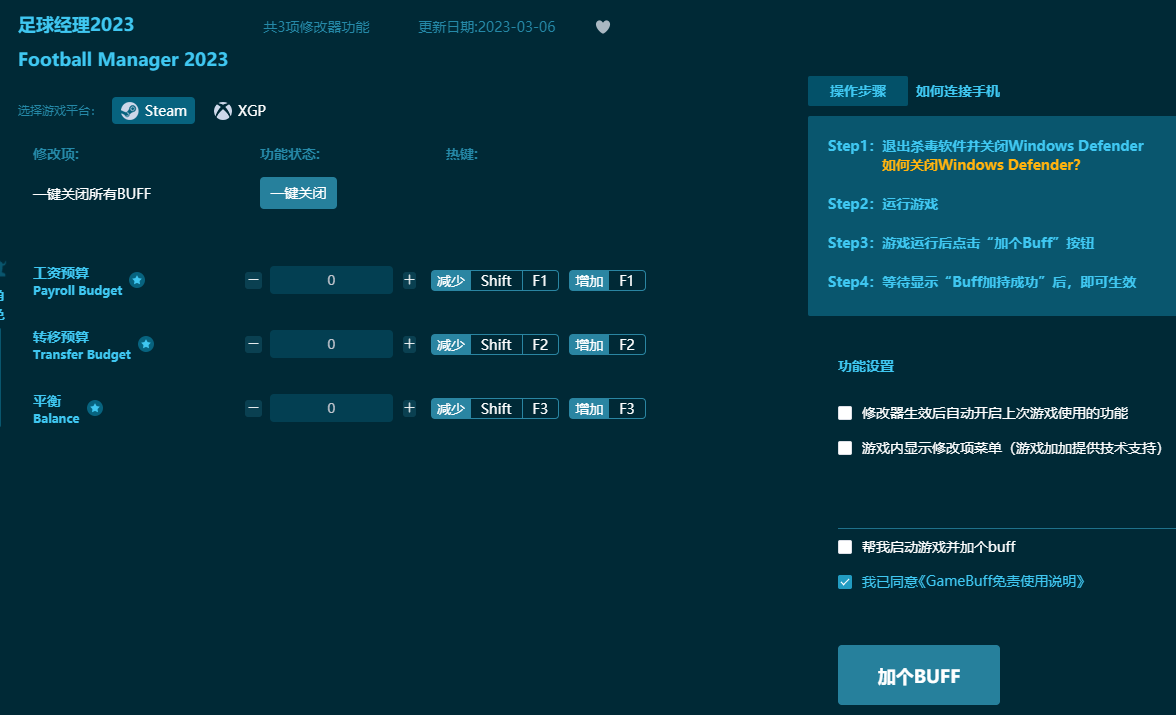This screenshot has width=1176, height=715.
Task: Switch to the 操作步骤 tab
Action: pyautogui.click(x=857, y=91)
